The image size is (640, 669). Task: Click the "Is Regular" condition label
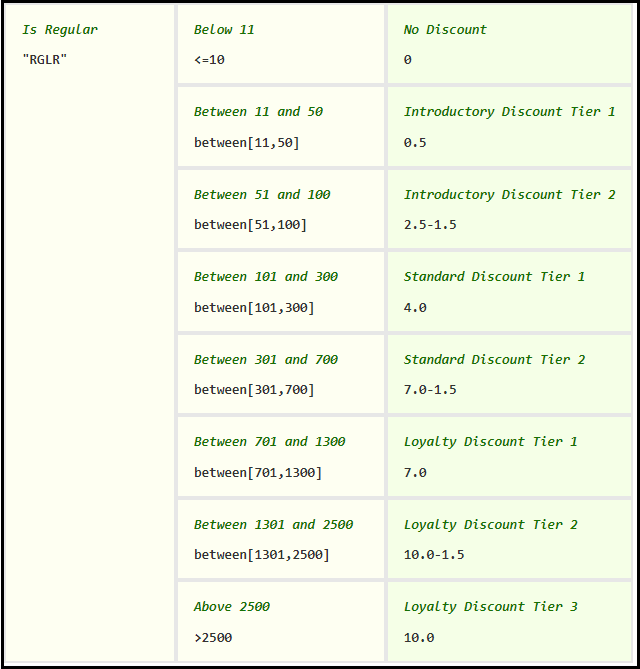point(60,30)
